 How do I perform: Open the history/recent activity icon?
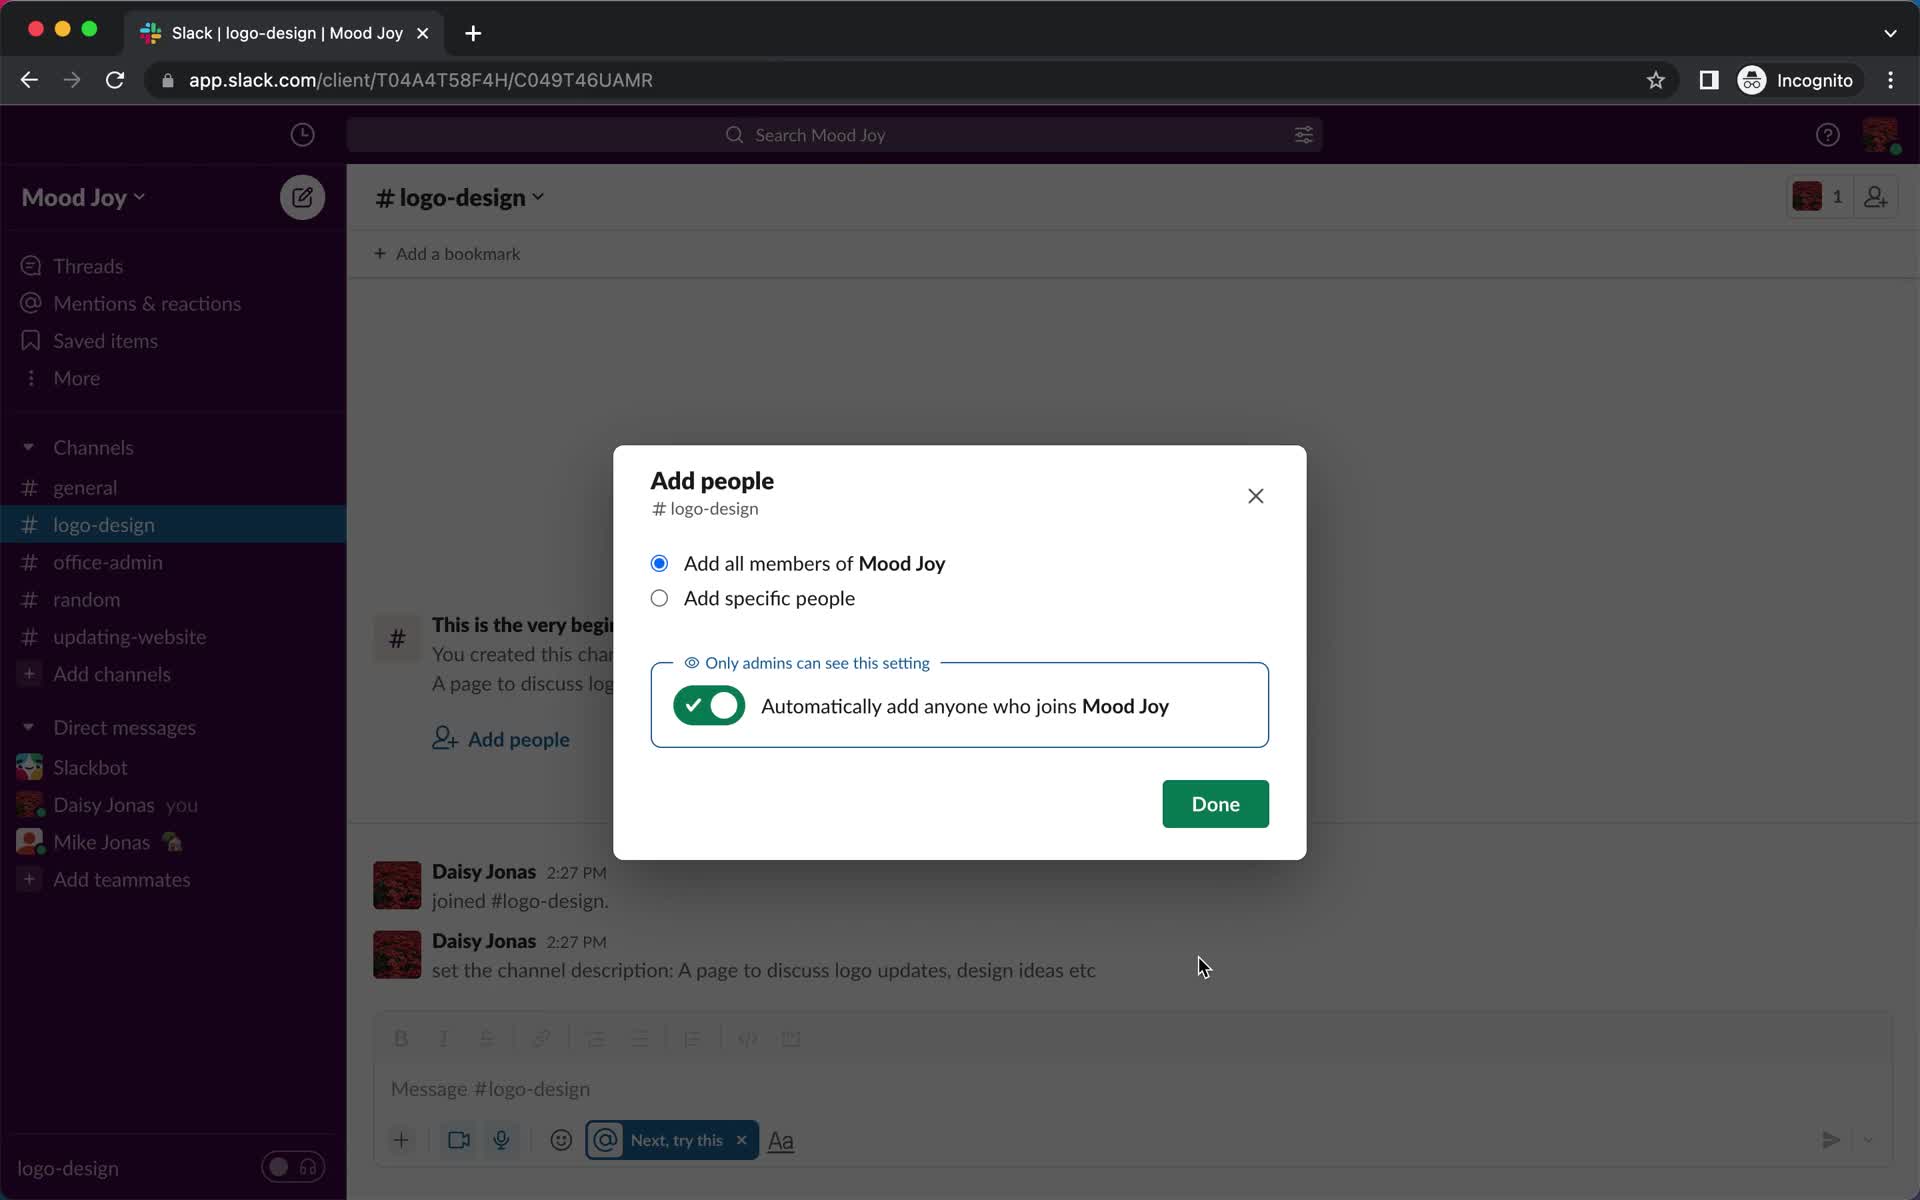(303, 134)
